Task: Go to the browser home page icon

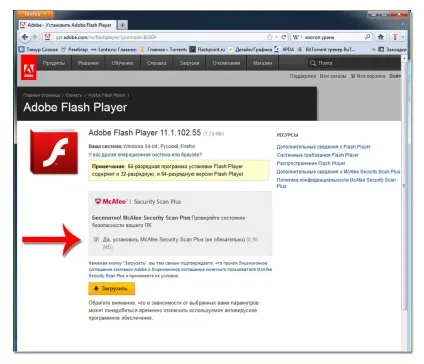Action: click(381, 37)
